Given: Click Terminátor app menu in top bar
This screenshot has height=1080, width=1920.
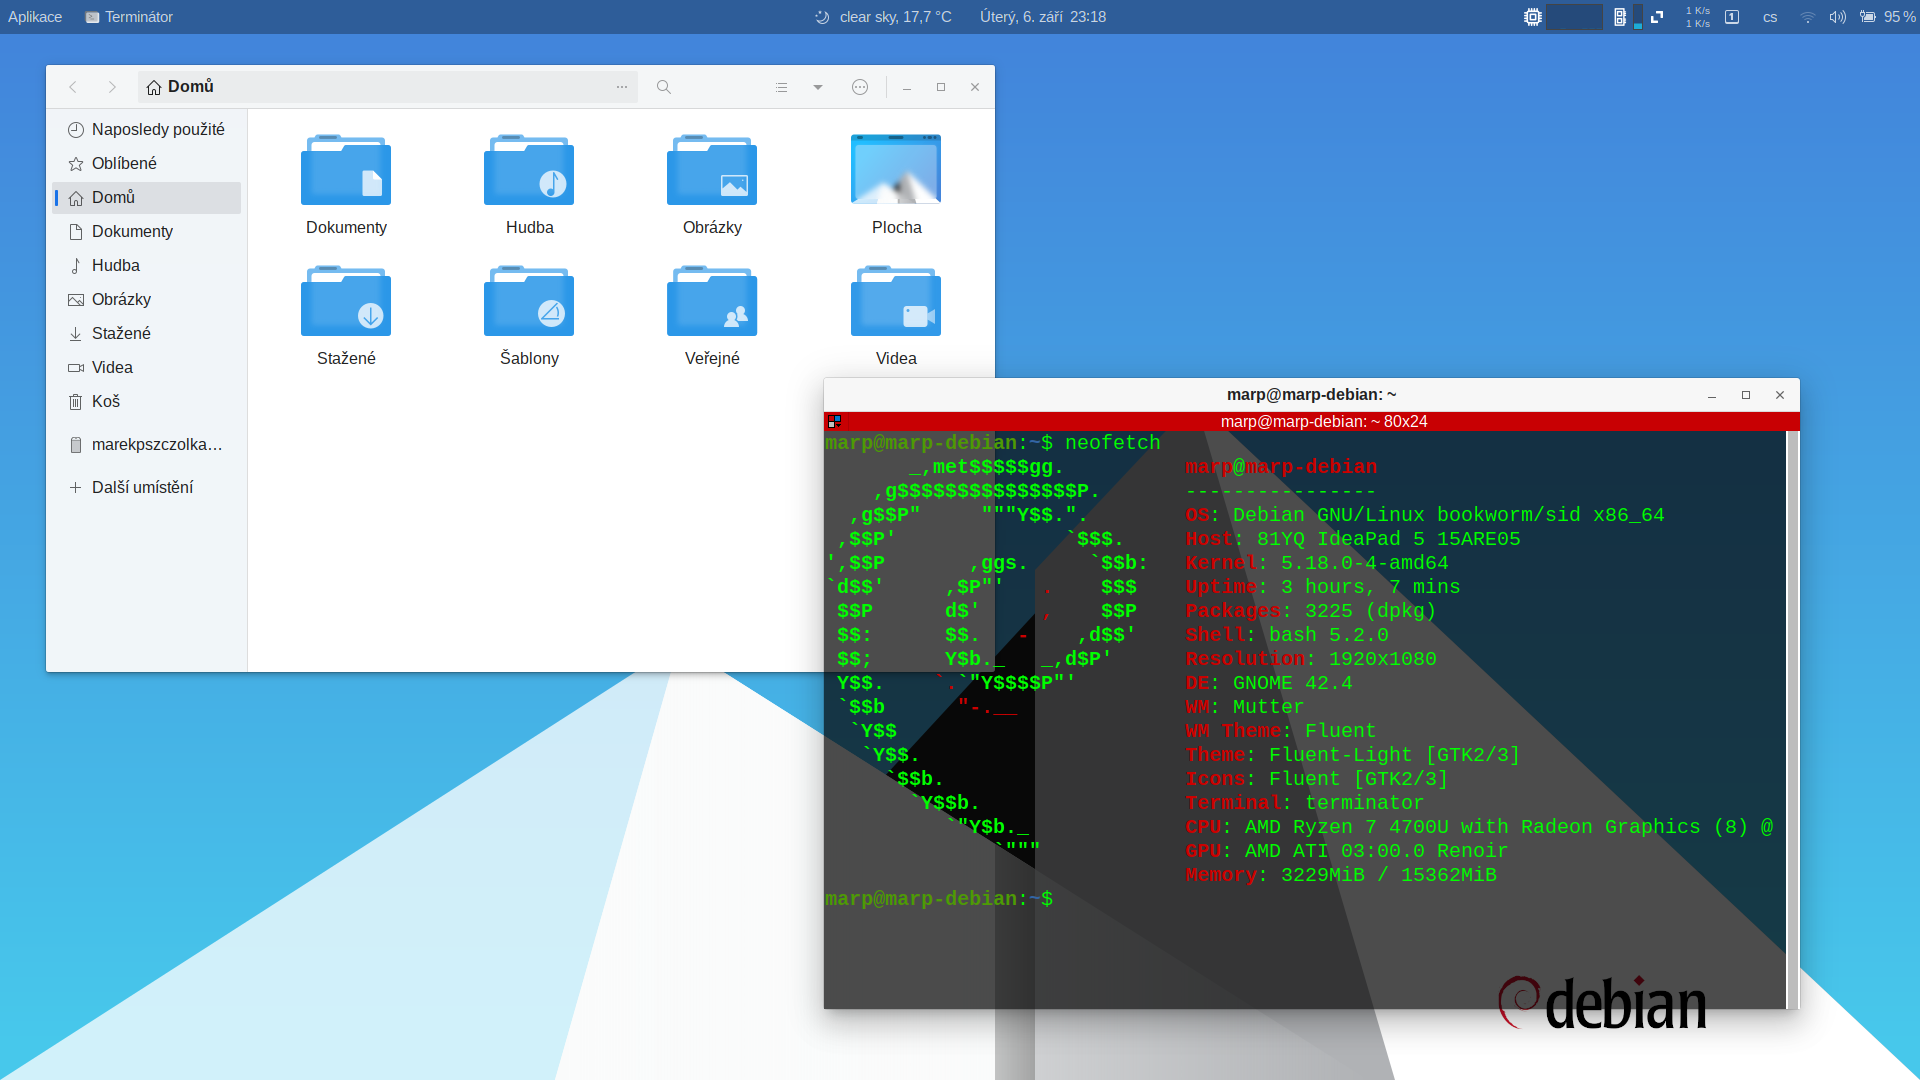Looking at the screenshot, I should click(x=130, y=17).
